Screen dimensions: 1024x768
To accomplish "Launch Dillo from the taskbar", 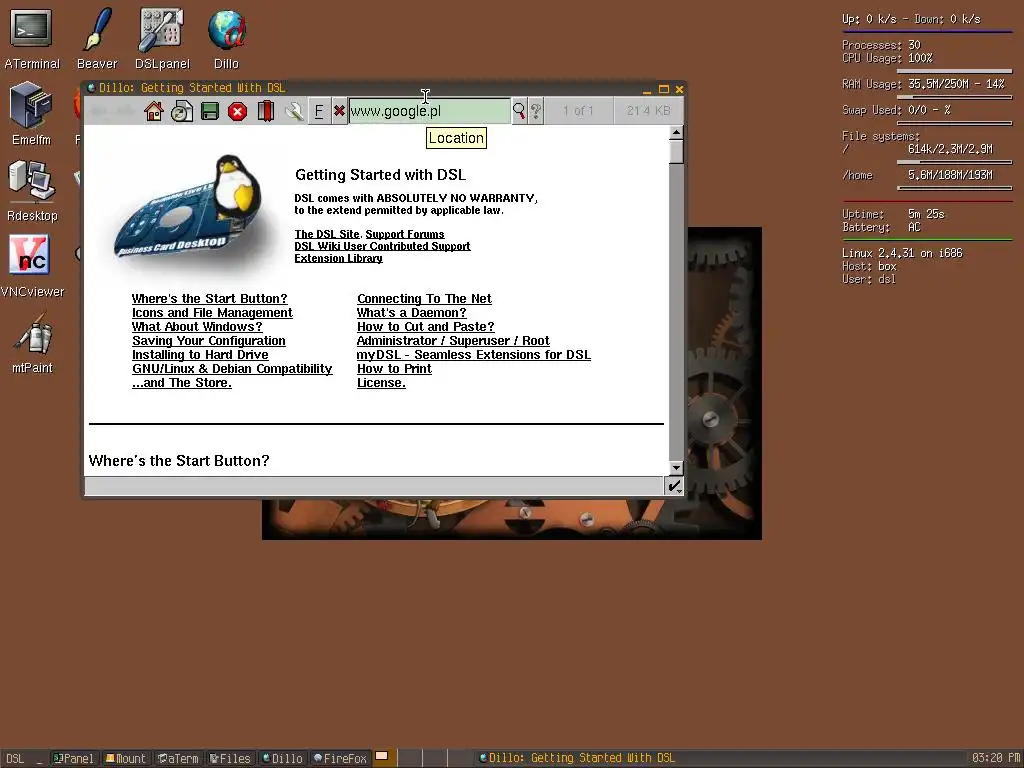I will 282,758.
